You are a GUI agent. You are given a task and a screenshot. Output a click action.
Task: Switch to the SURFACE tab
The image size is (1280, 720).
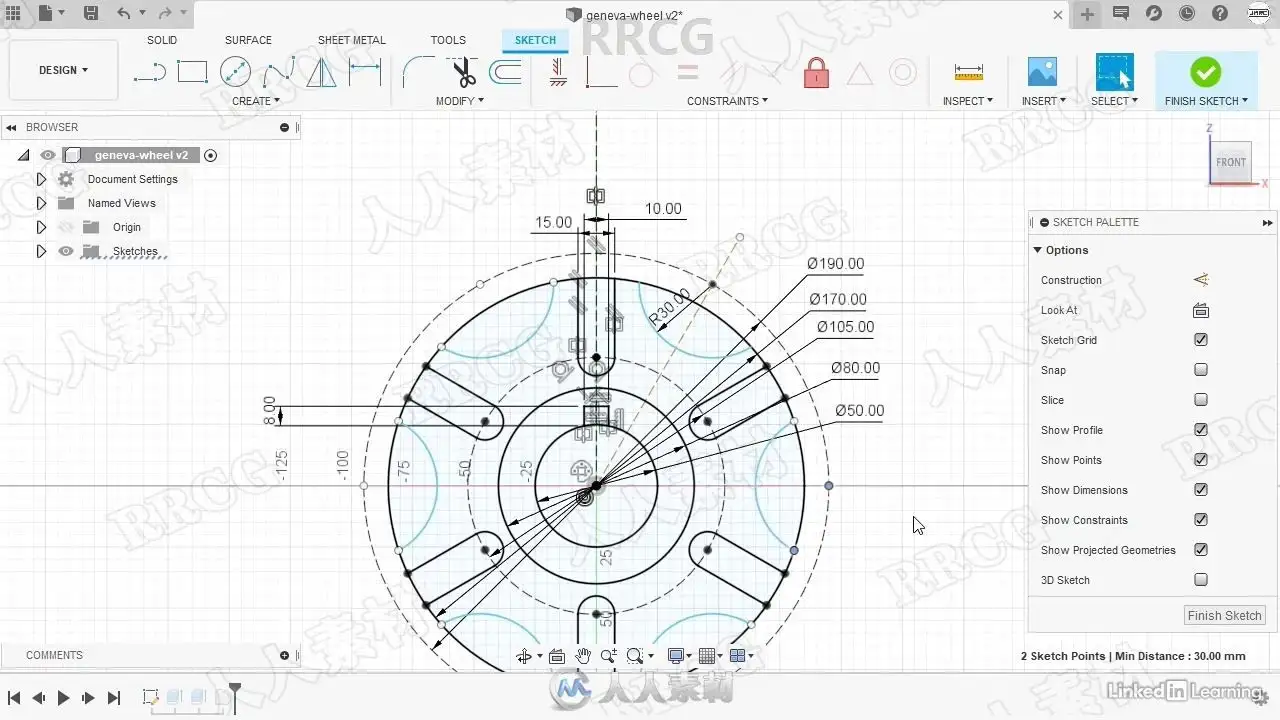pos(248,40)
